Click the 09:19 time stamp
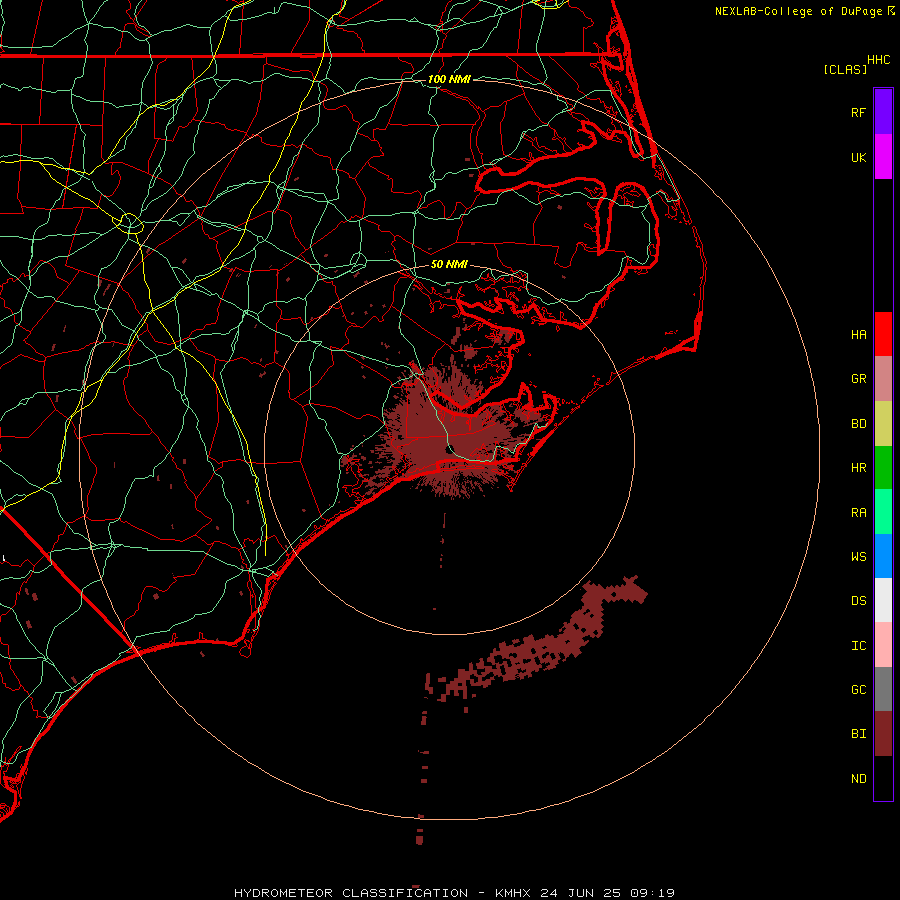The image size is (900, 900). (652, 893)
